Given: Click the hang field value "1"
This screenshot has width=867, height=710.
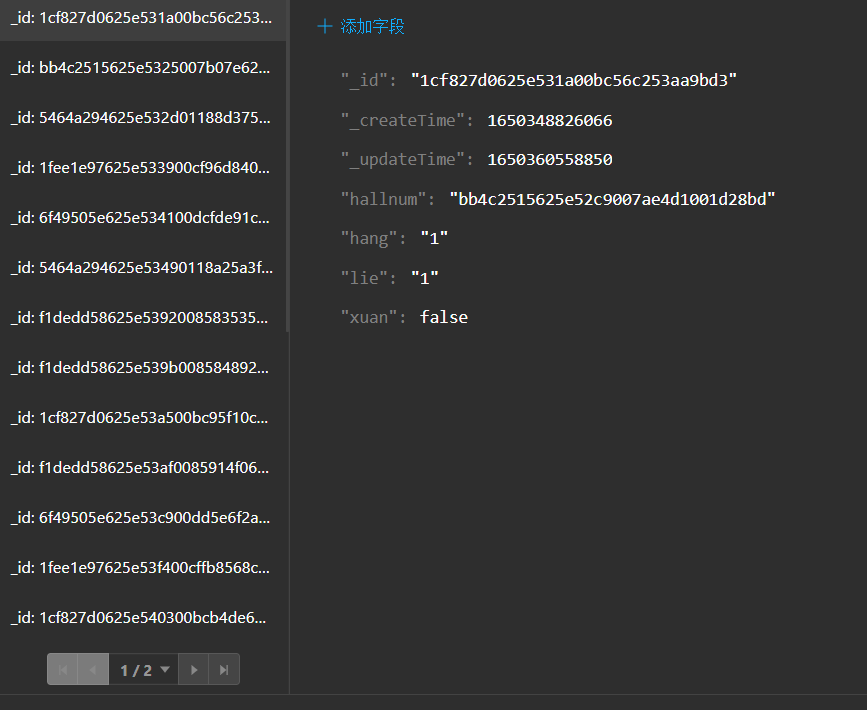Looking at the screenshot, I should [x=434, y=239].
